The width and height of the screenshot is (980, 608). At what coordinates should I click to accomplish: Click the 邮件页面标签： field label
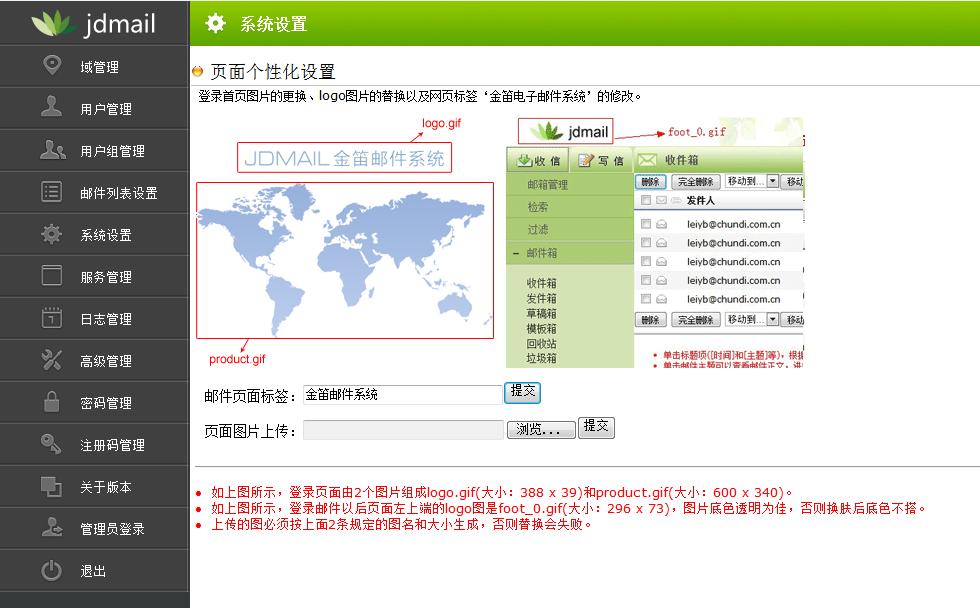(x=250, y=396)
